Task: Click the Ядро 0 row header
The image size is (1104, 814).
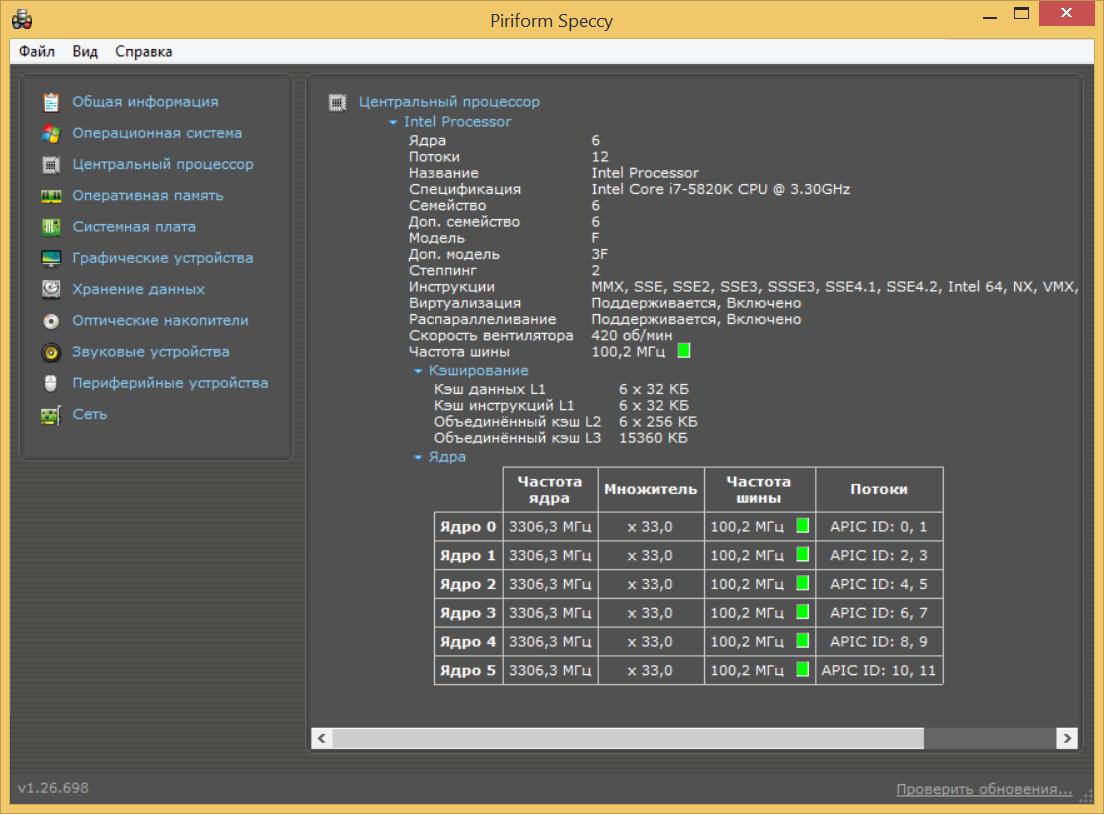Action: (468, 527)
